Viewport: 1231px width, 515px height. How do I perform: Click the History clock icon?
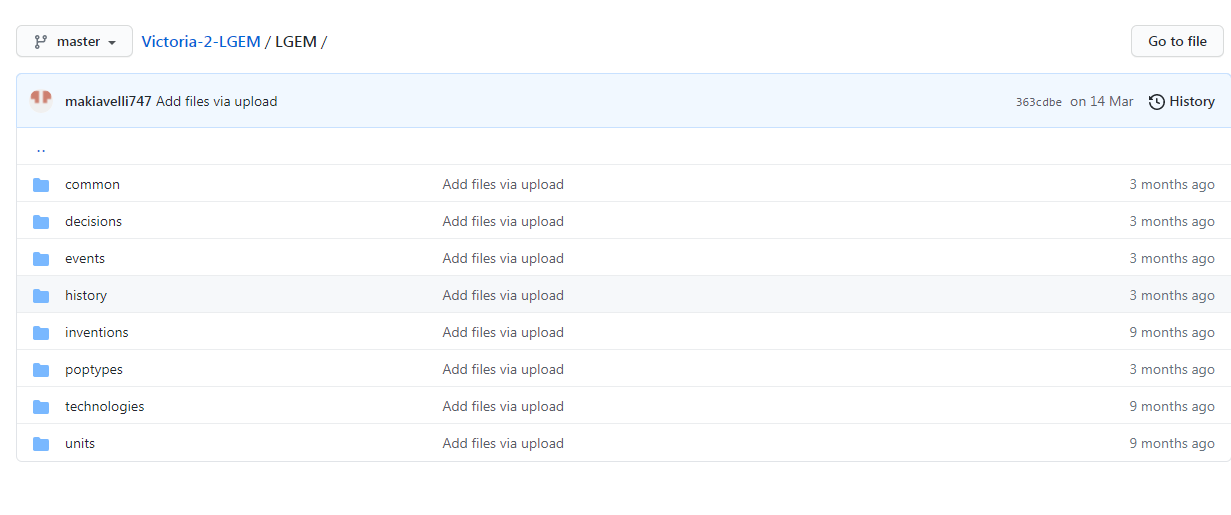click(x=1157, y=101)
